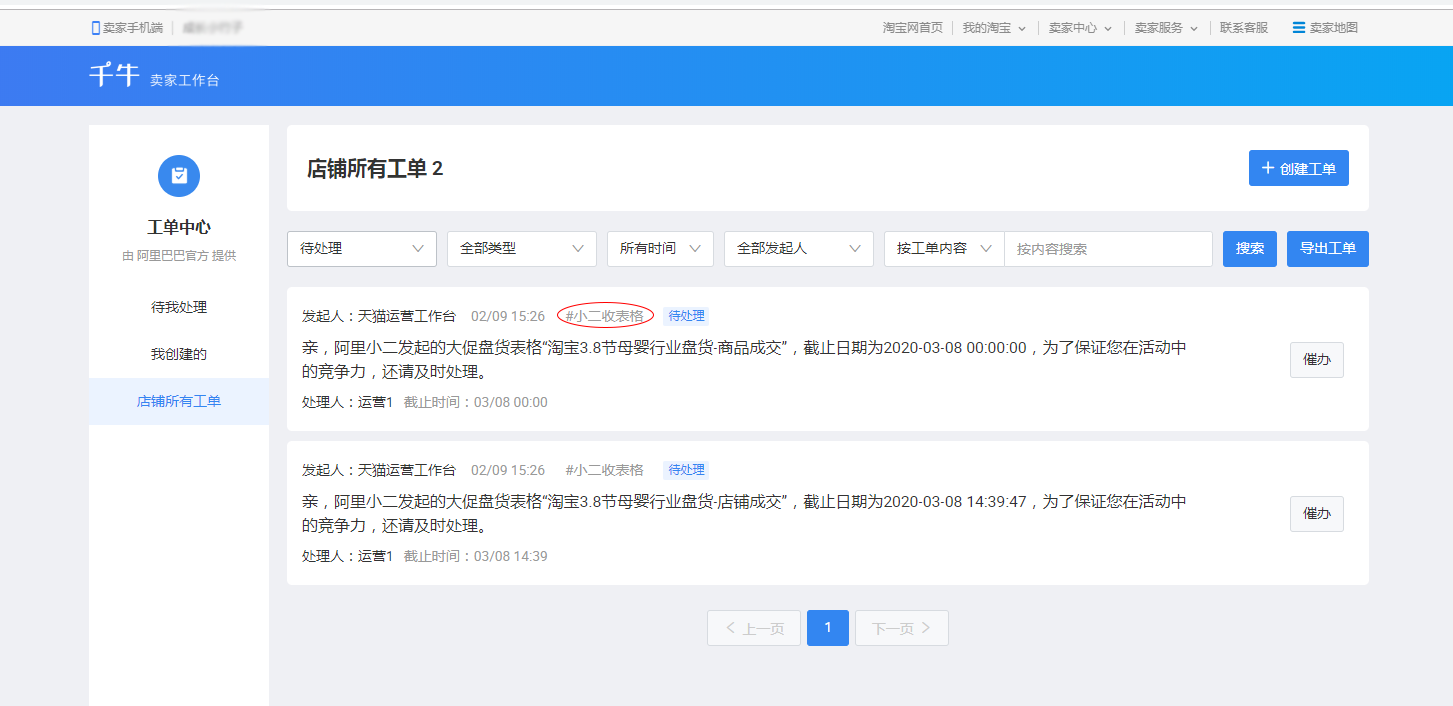1453x706 pixels.
Task: Click 待处理 status badge on 店铺成交 order
Action: [686, 470]
